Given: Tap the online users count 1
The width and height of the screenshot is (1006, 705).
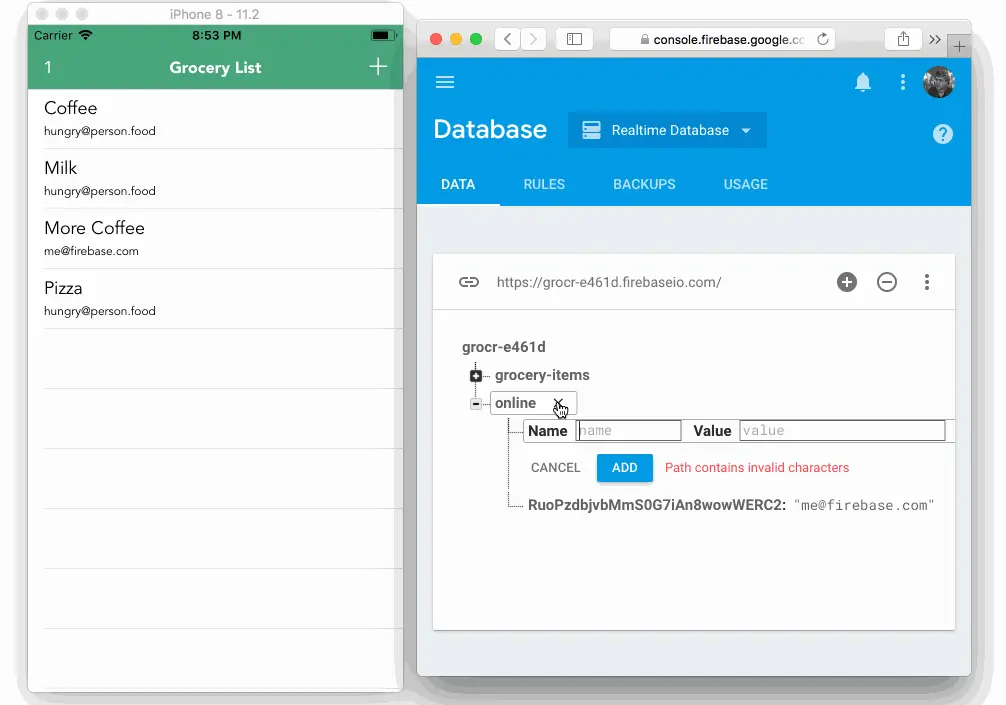Looking at the screenshot, I should (48, 67).
